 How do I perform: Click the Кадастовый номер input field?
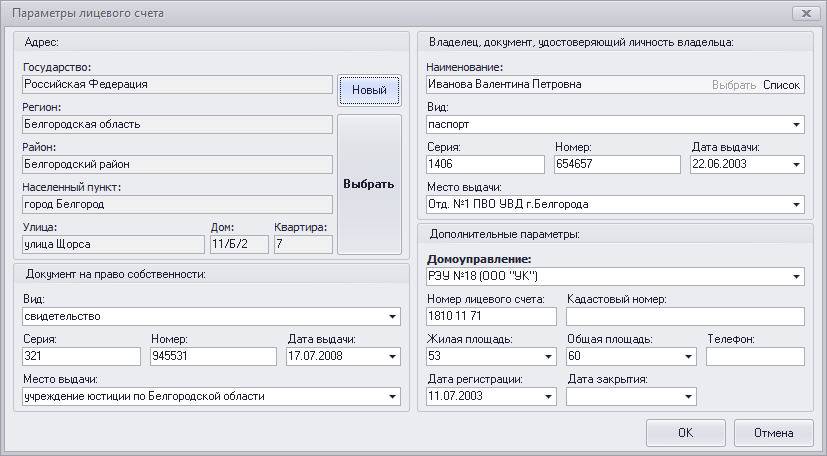pos(685,317)
